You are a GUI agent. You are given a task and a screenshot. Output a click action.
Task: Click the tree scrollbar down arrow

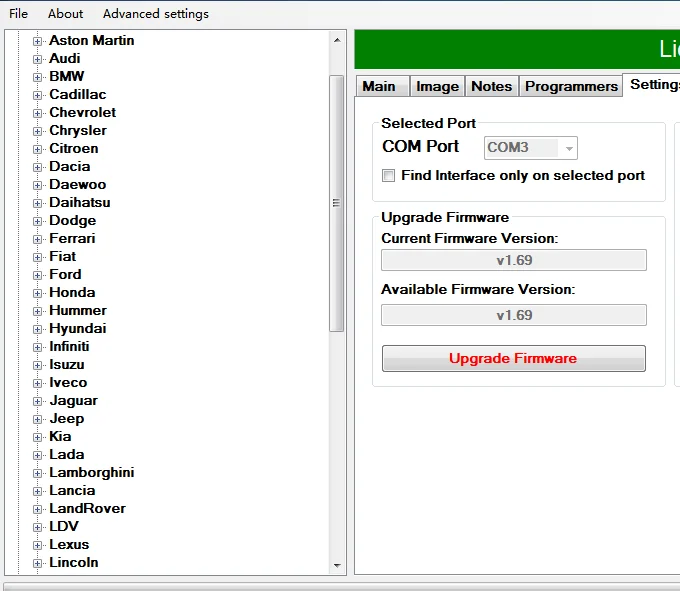pyautogui.click(x=337, y=565)
